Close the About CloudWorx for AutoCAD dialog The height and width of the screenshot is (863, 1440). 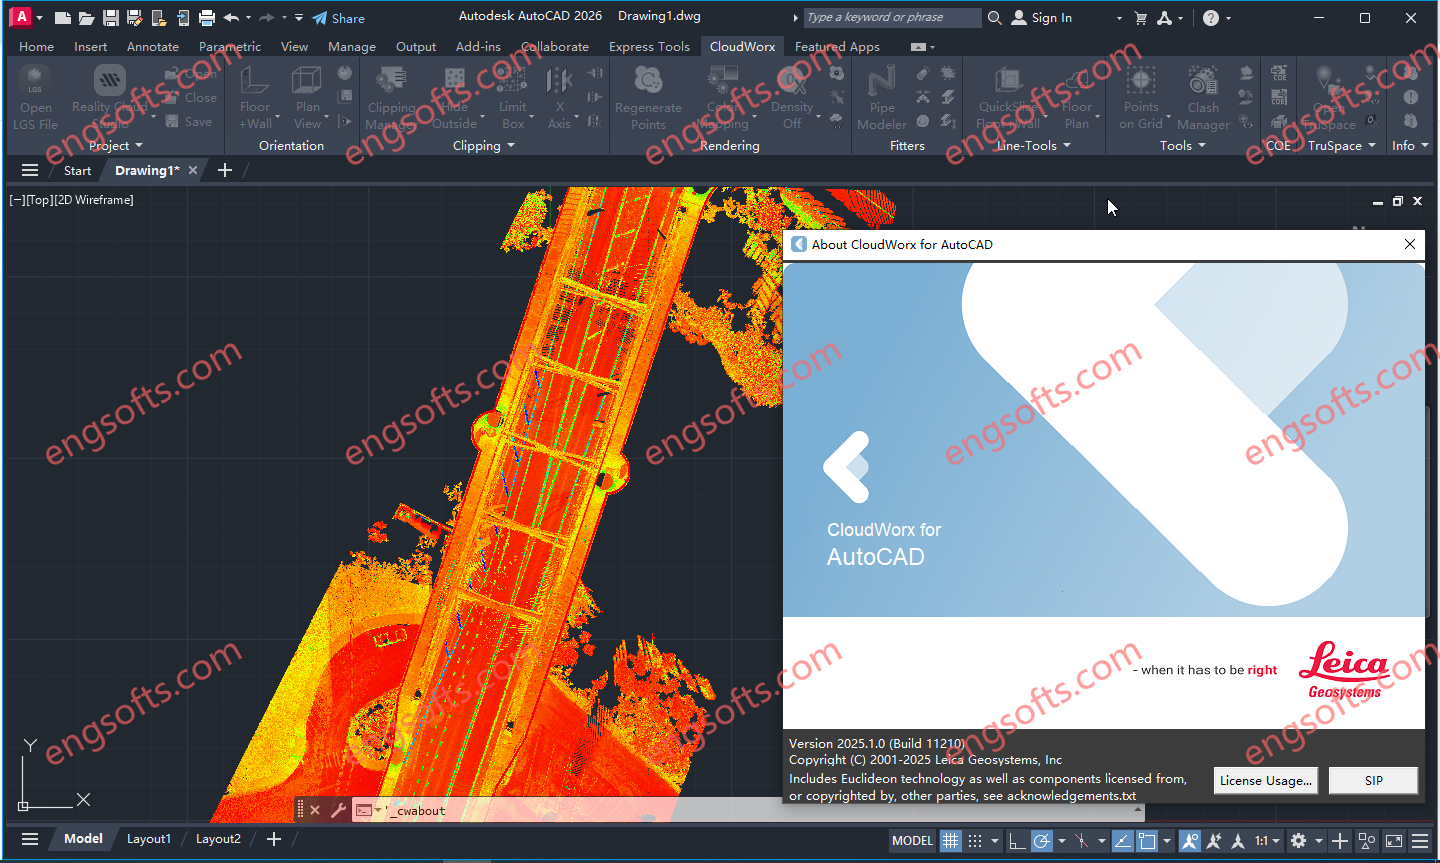1409,244
